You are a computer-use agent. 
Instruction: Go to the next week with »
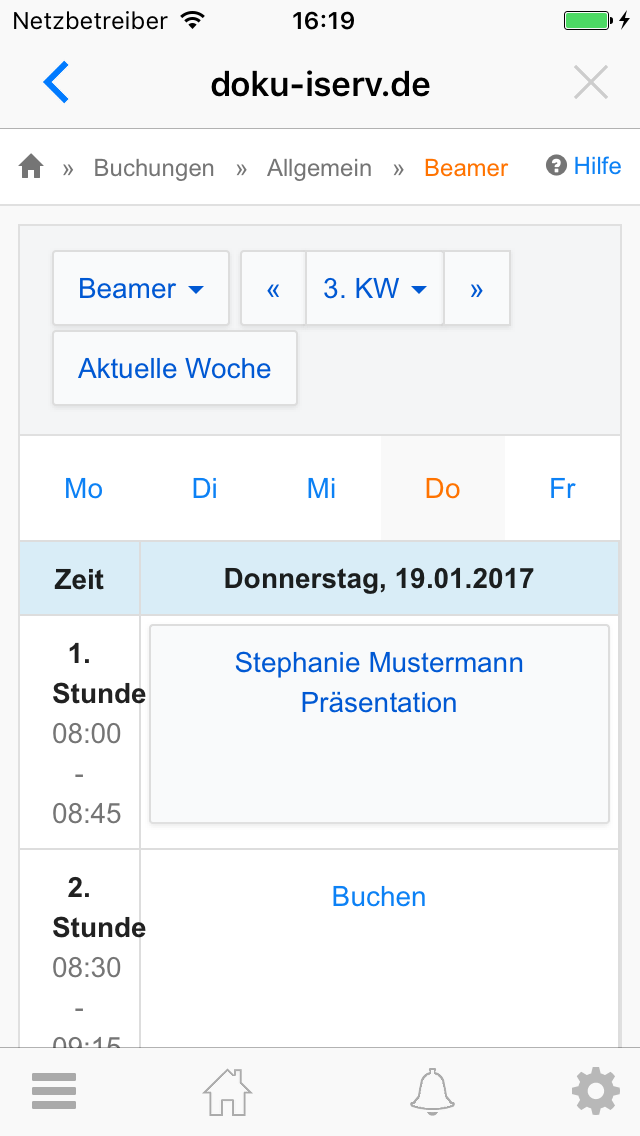(477, 288)
